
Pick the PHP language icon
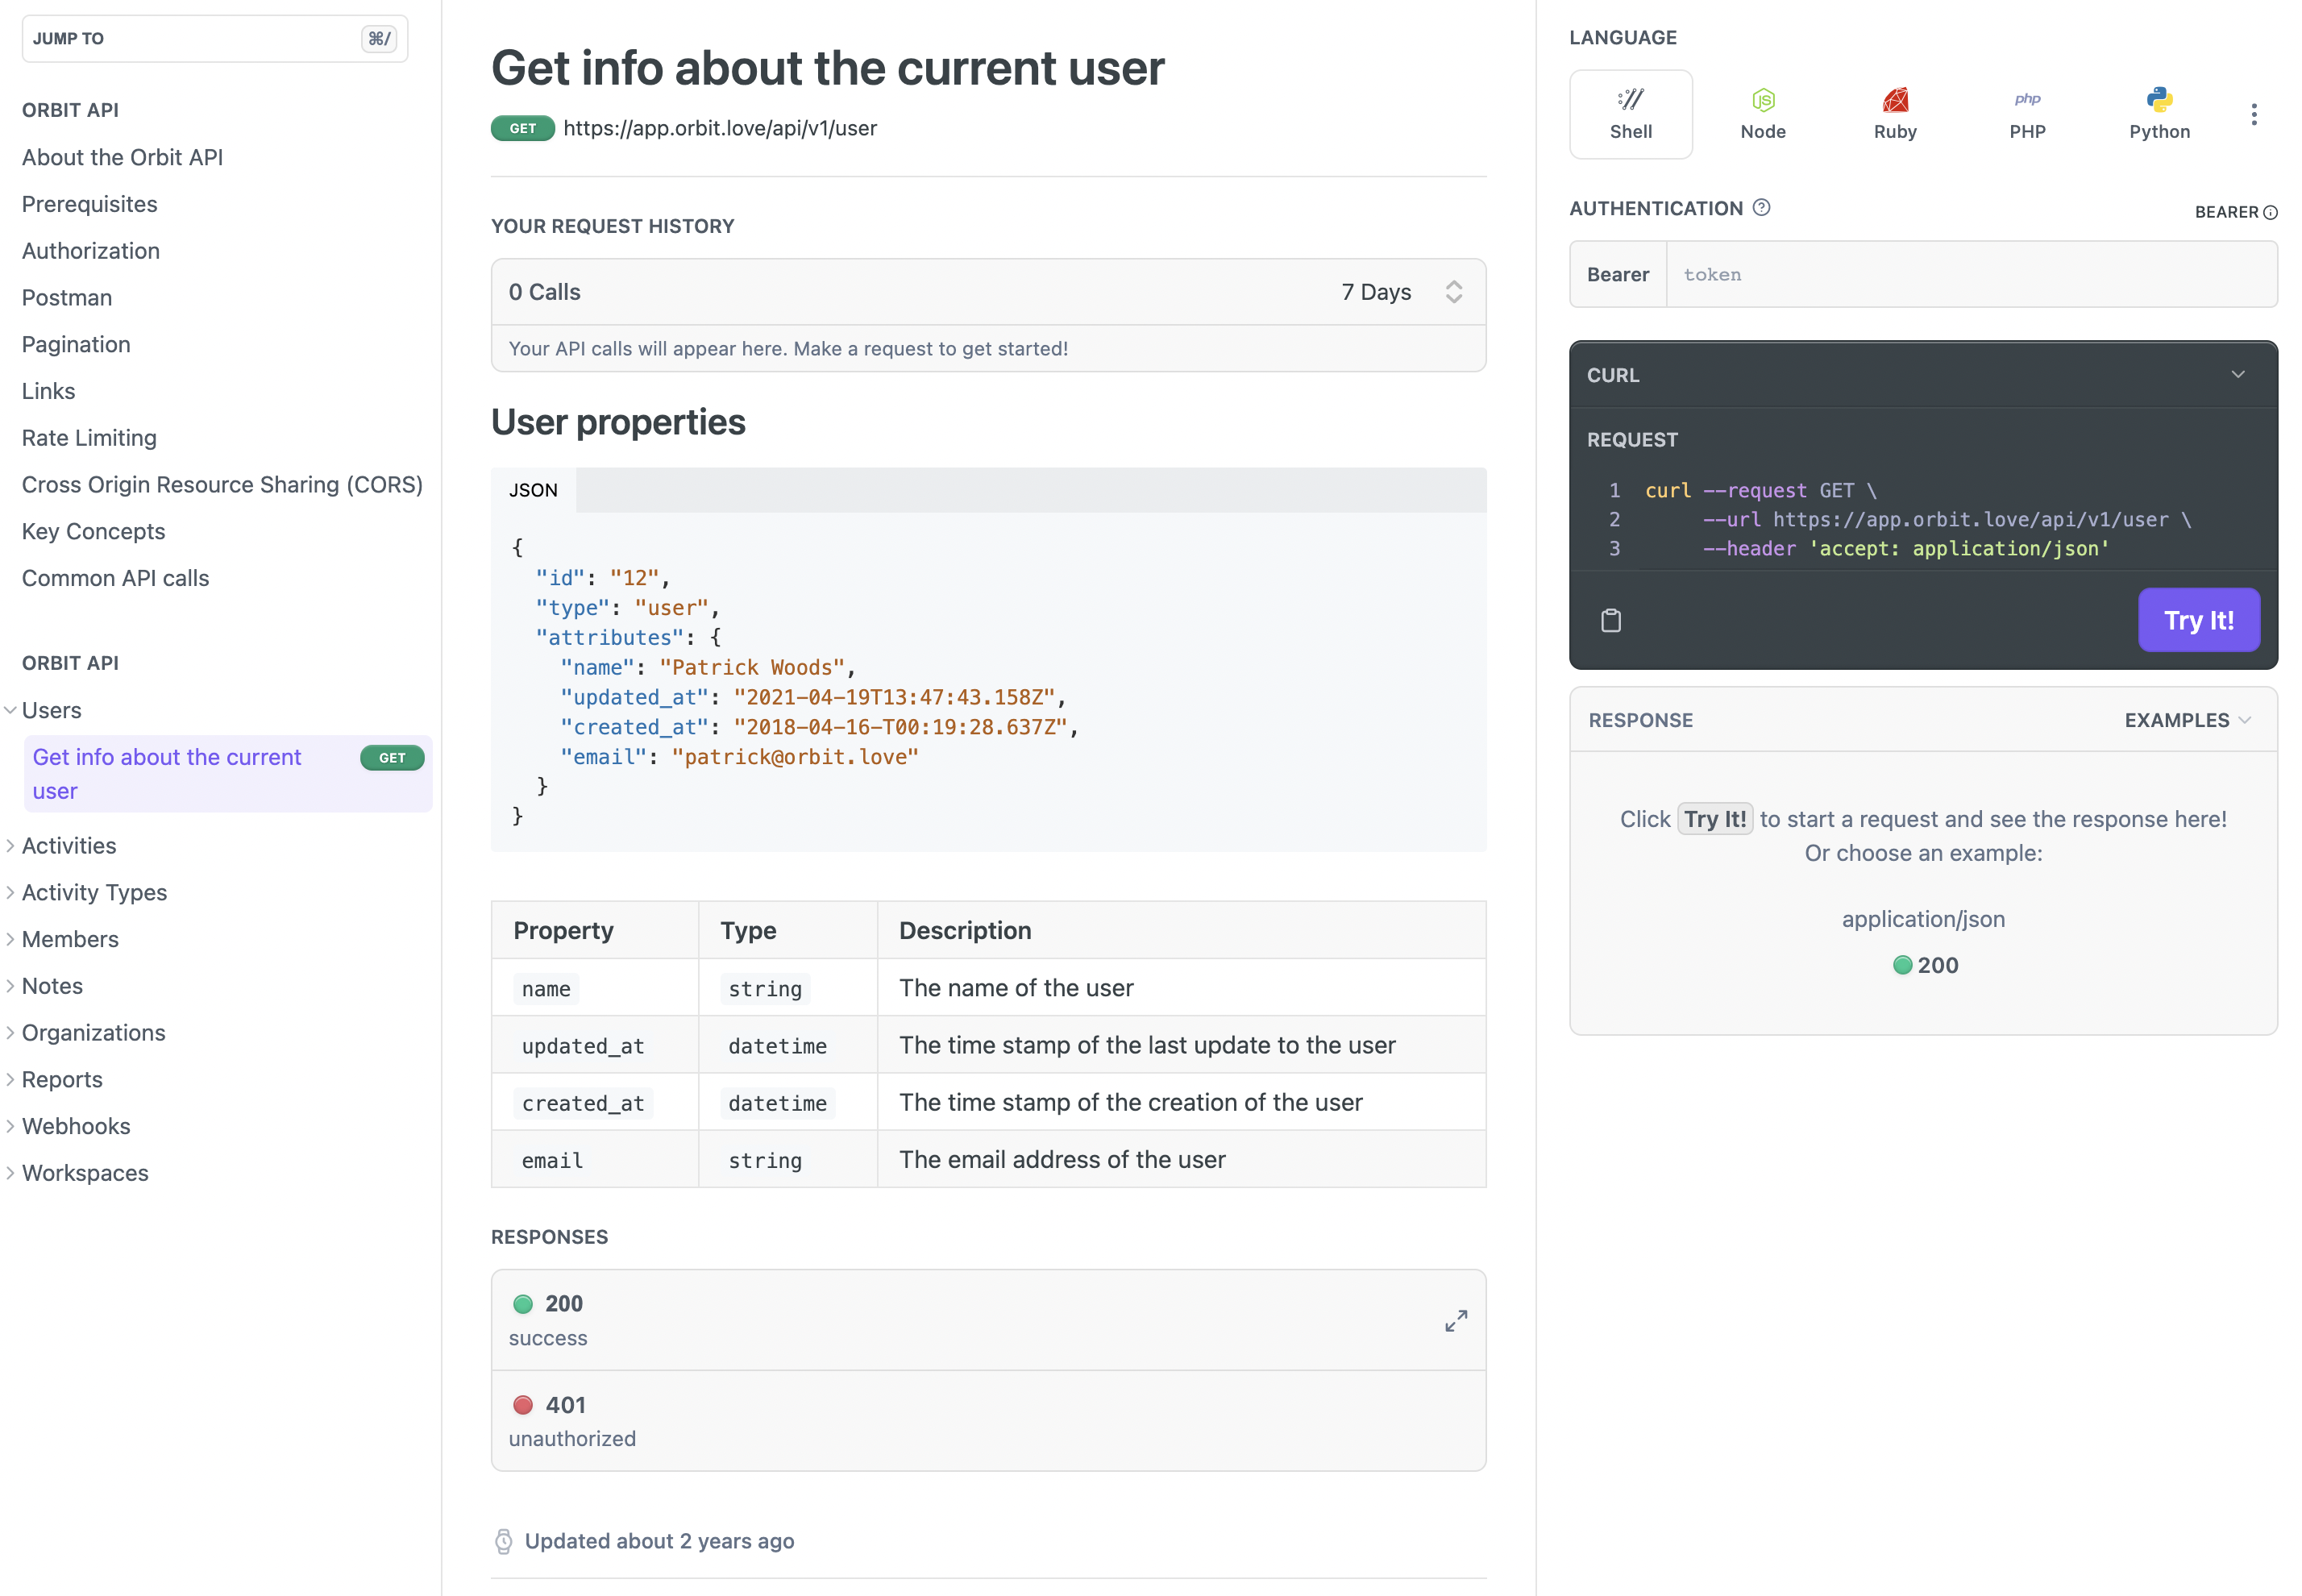pos(2027,99)
